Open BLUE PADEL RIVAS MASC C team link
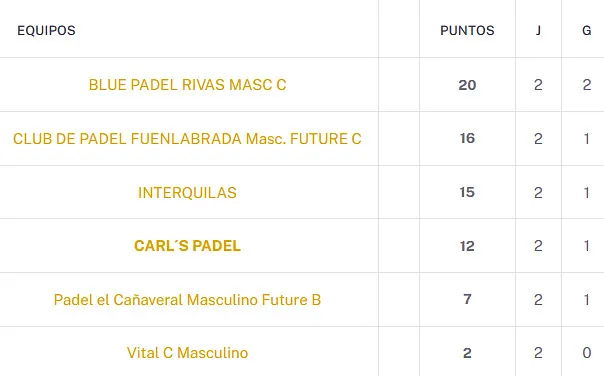Screen dimensions: 604x376 point(187,85)
